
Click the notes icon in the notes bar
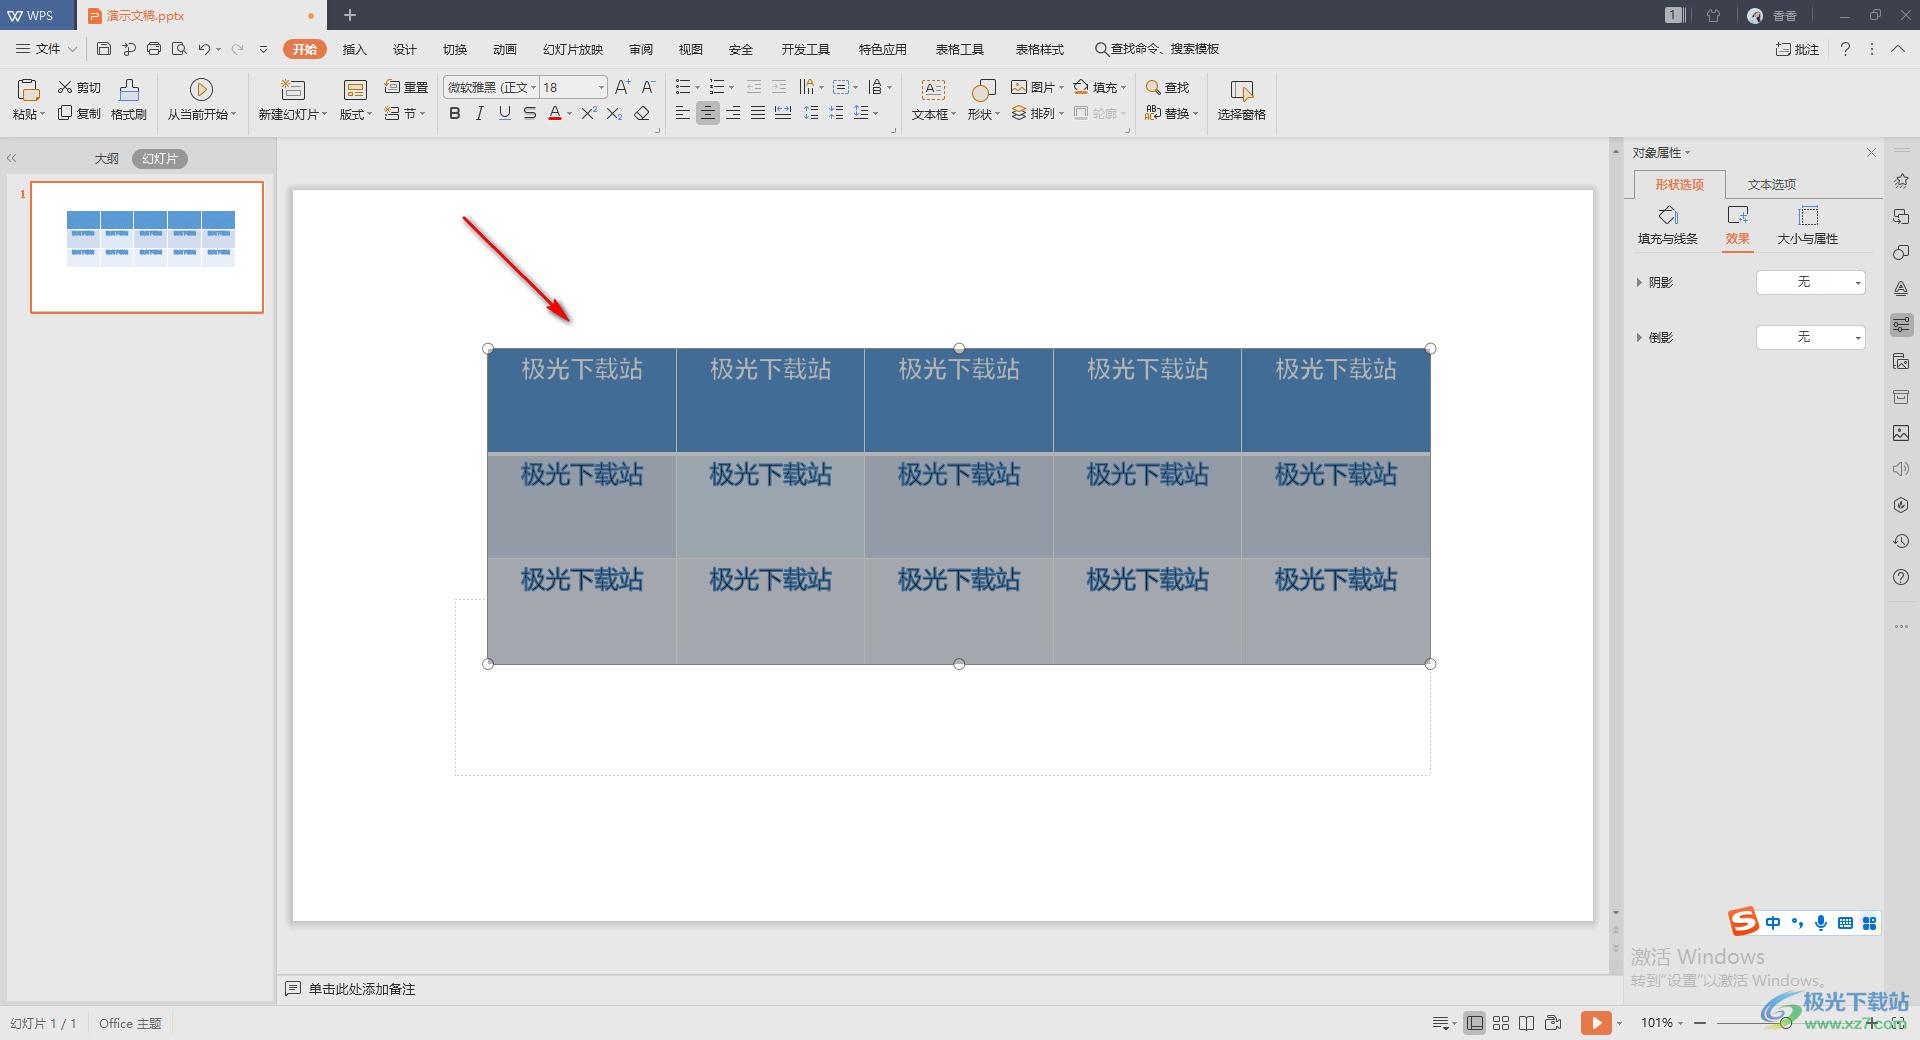pyautogui.click(x=293, y=988)
